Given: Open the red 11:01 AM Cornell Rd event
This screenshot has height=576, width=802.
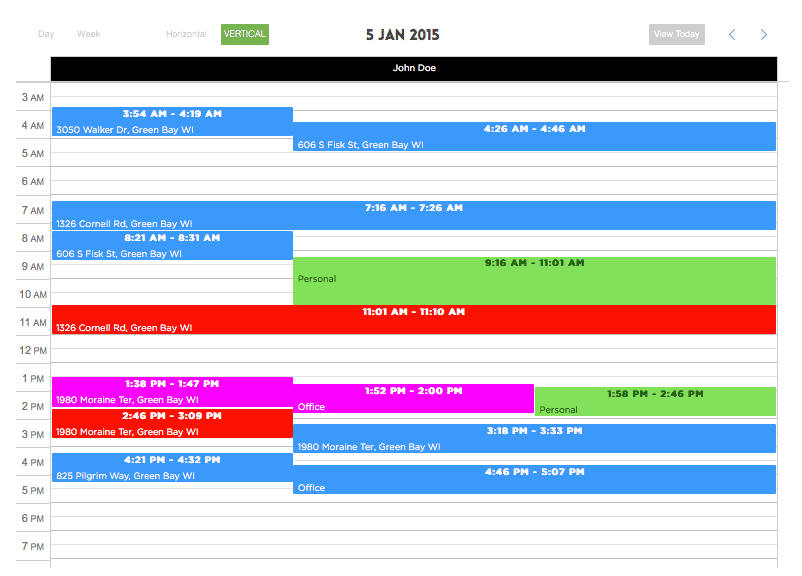Looking at the screenshot, I should coord(414,319).
